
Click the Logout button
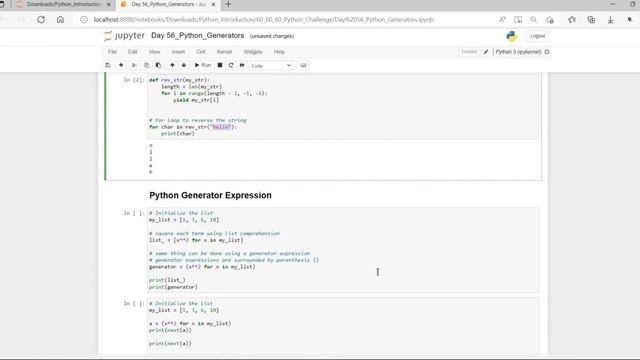pos(538,36)
